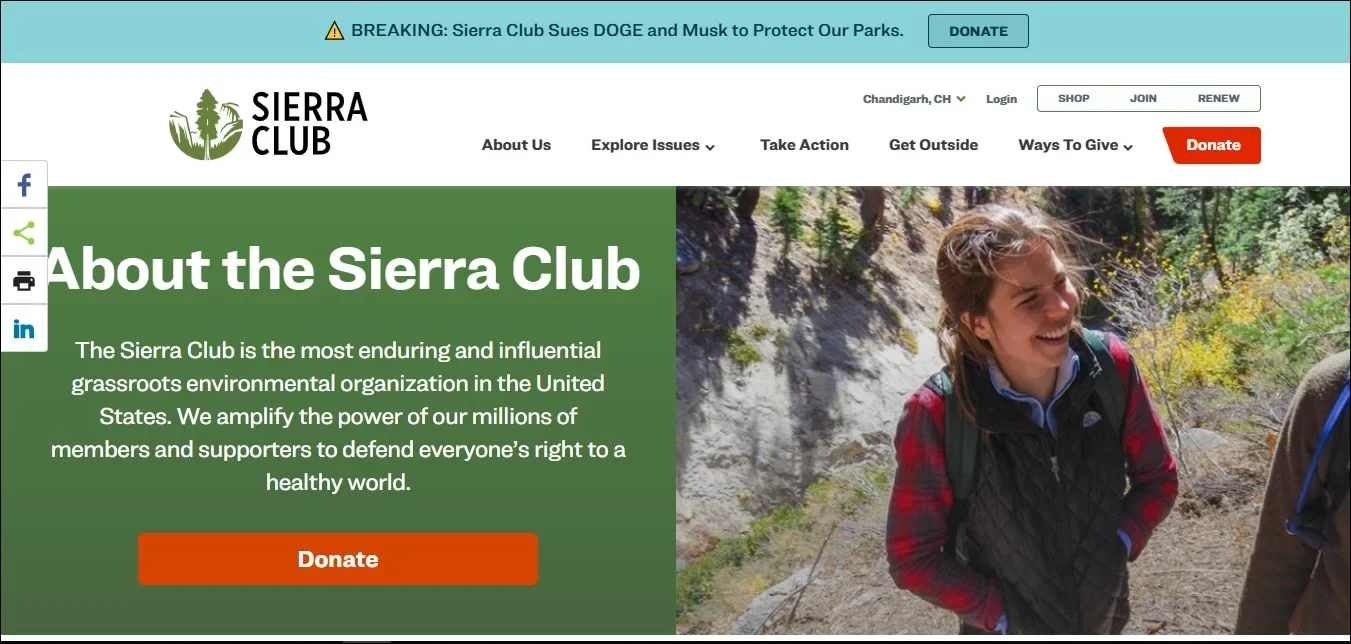Expand the Ways To Give menu
1351x644 pixels.
pos(1076,145)
